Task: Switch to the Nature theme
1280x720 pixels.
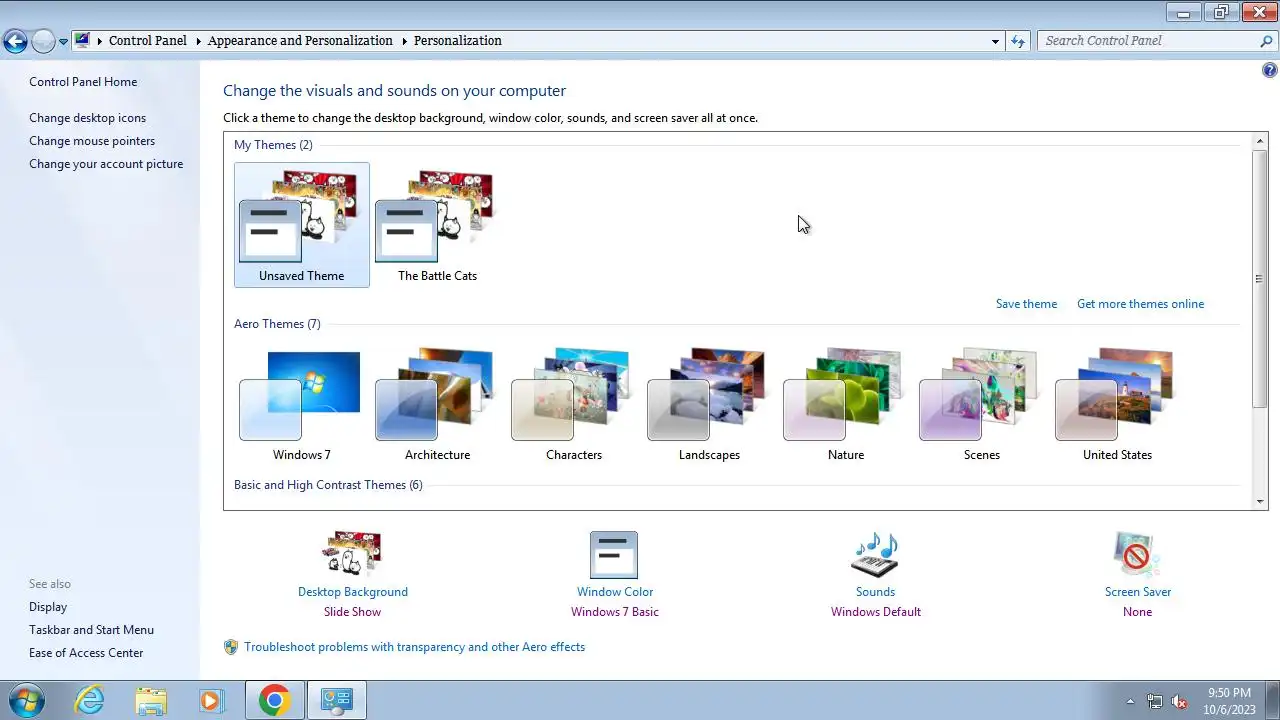Action: 845,404
